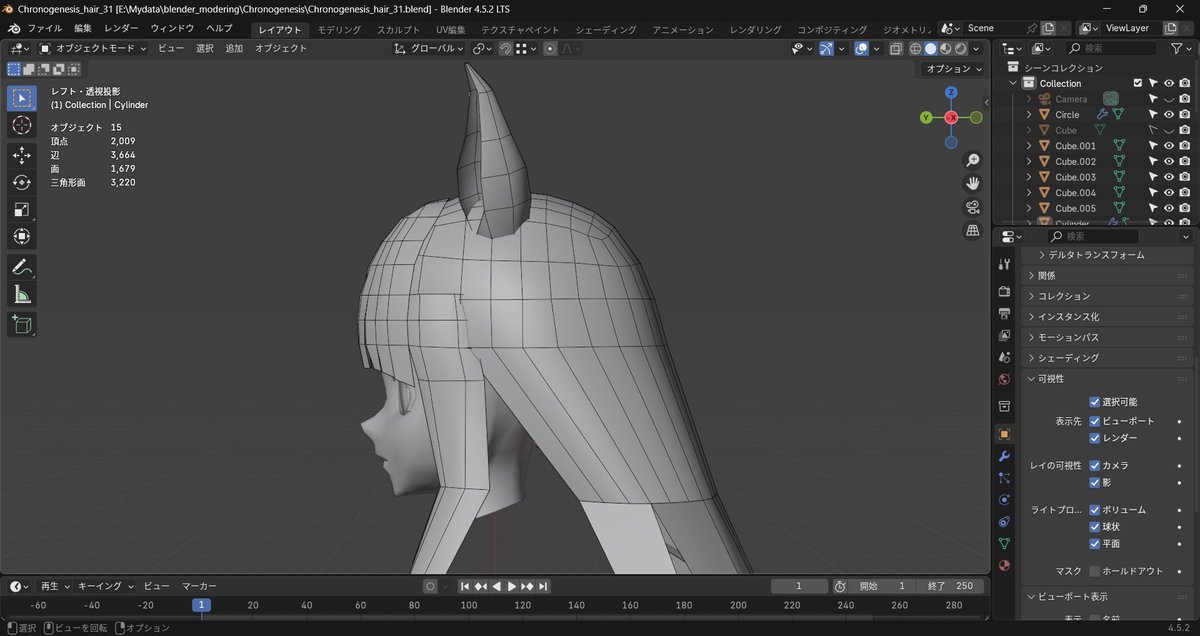
Task: Switch to material preview shading
Action: pyautogui.click(x=945, y=48)
